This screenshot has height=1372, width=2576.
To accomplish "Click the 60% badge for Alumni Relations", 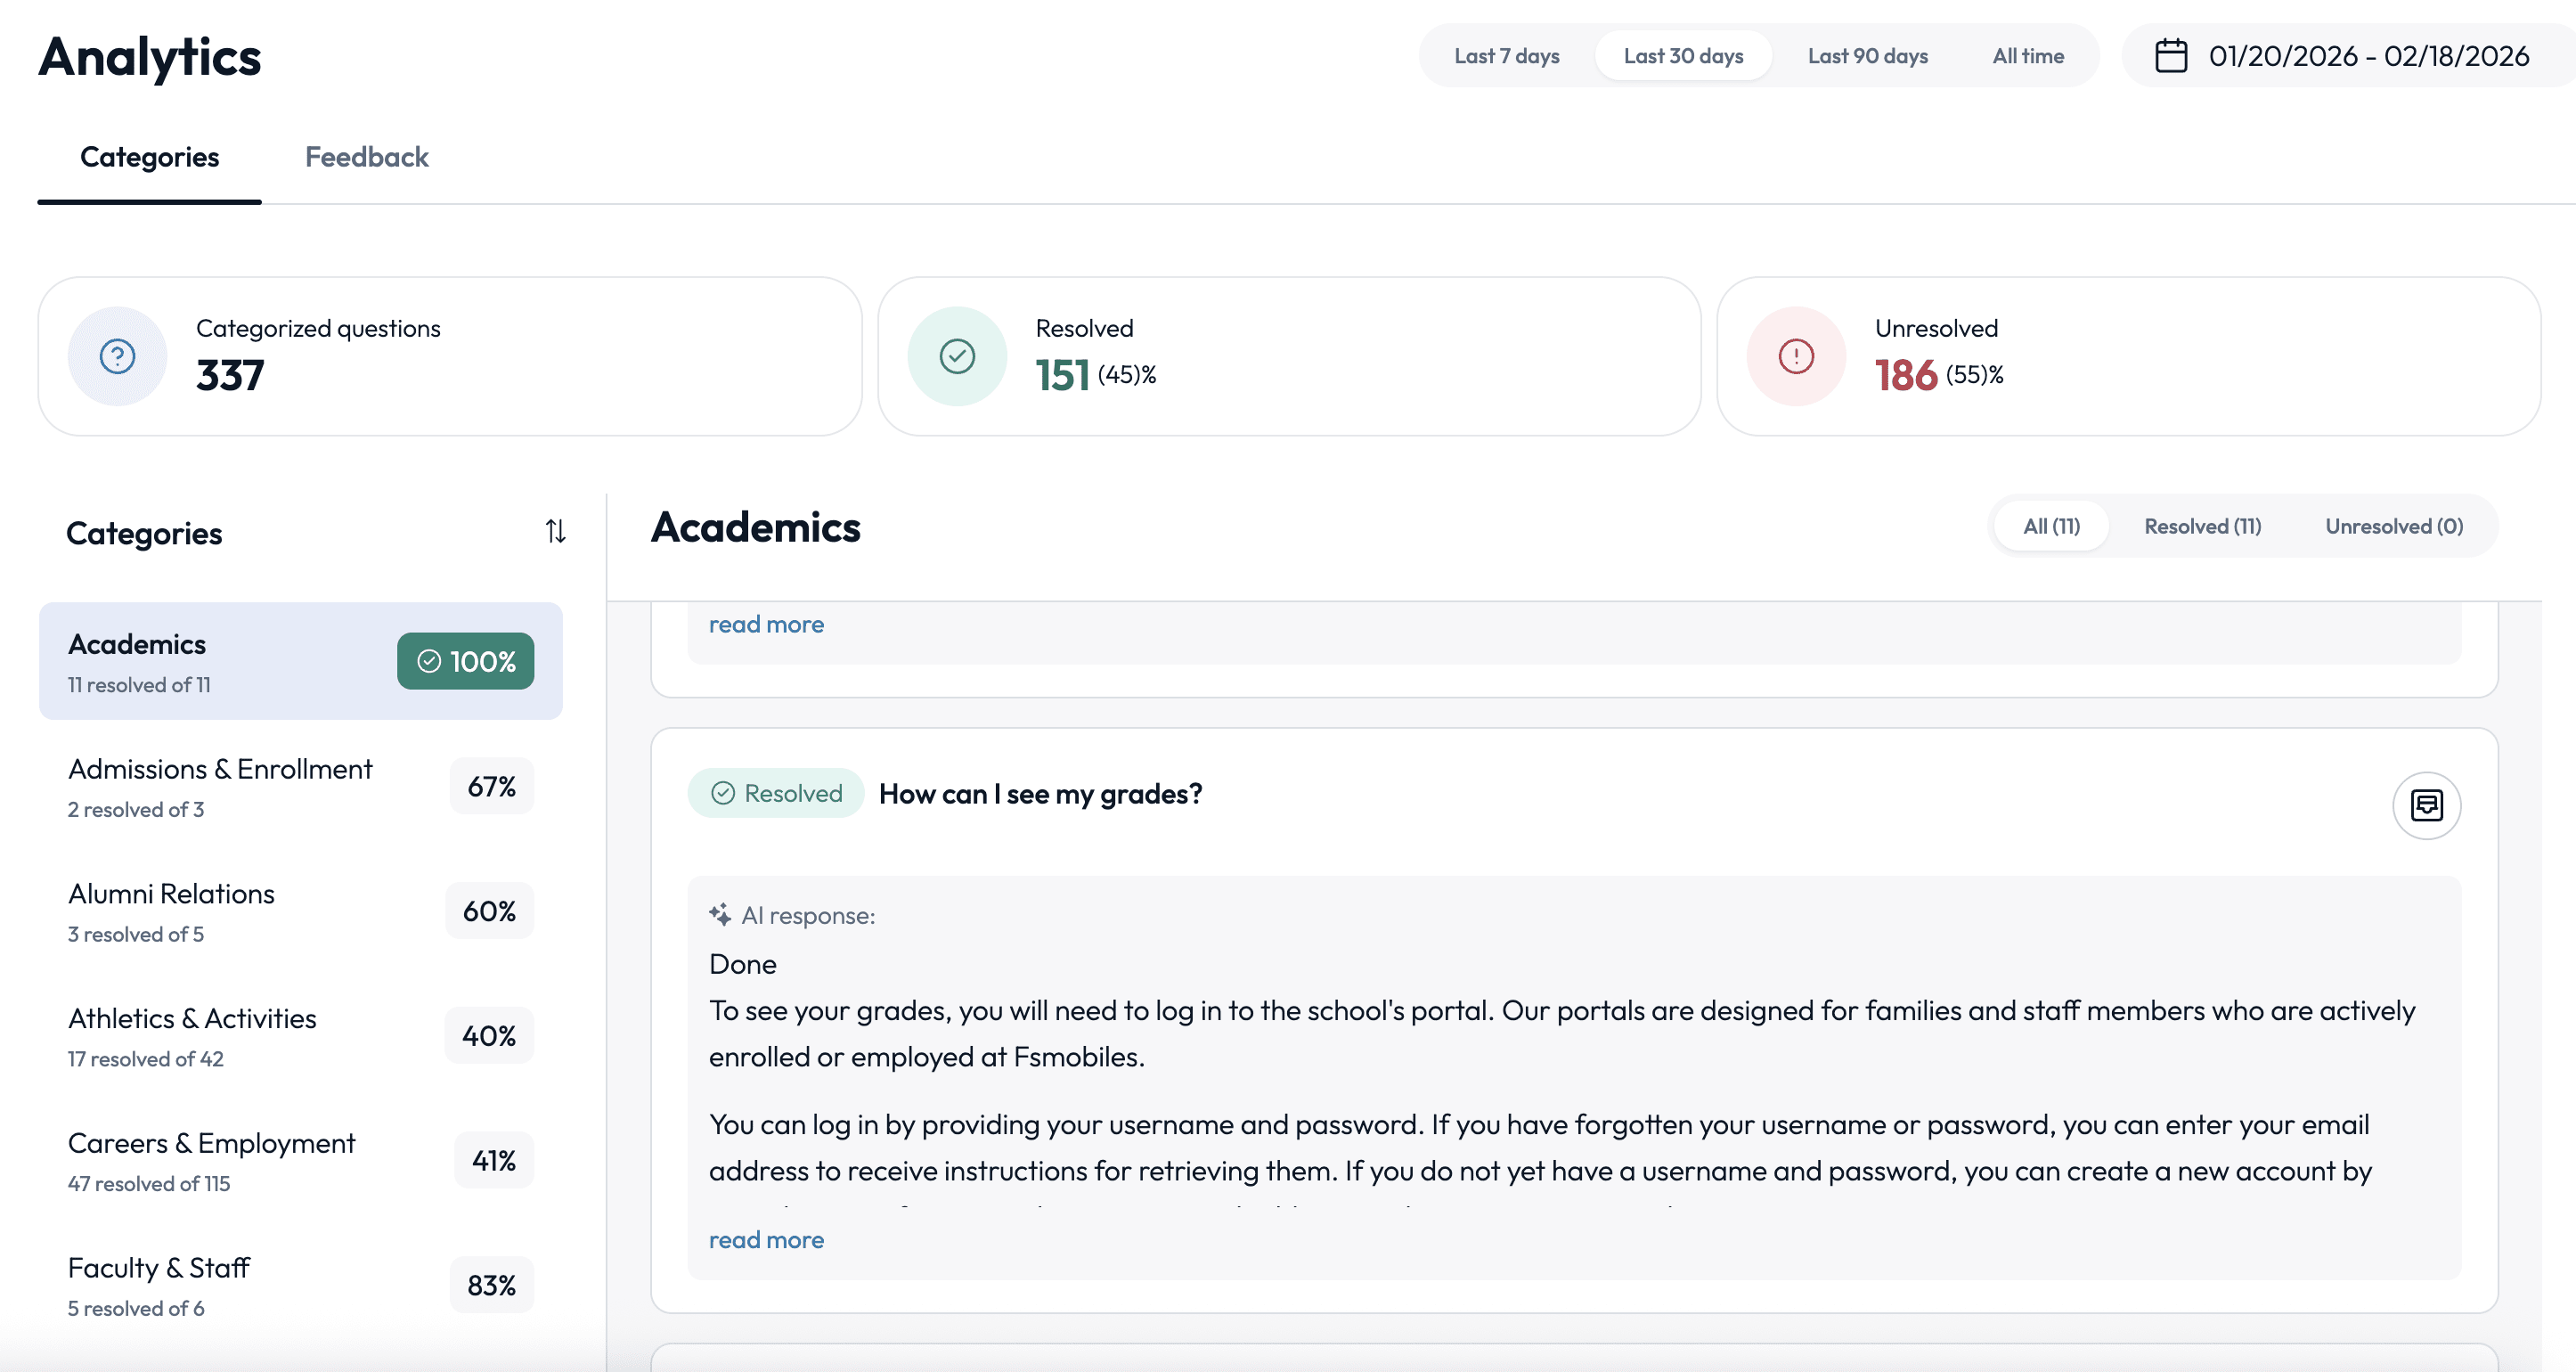I will (x=489, y=911).
